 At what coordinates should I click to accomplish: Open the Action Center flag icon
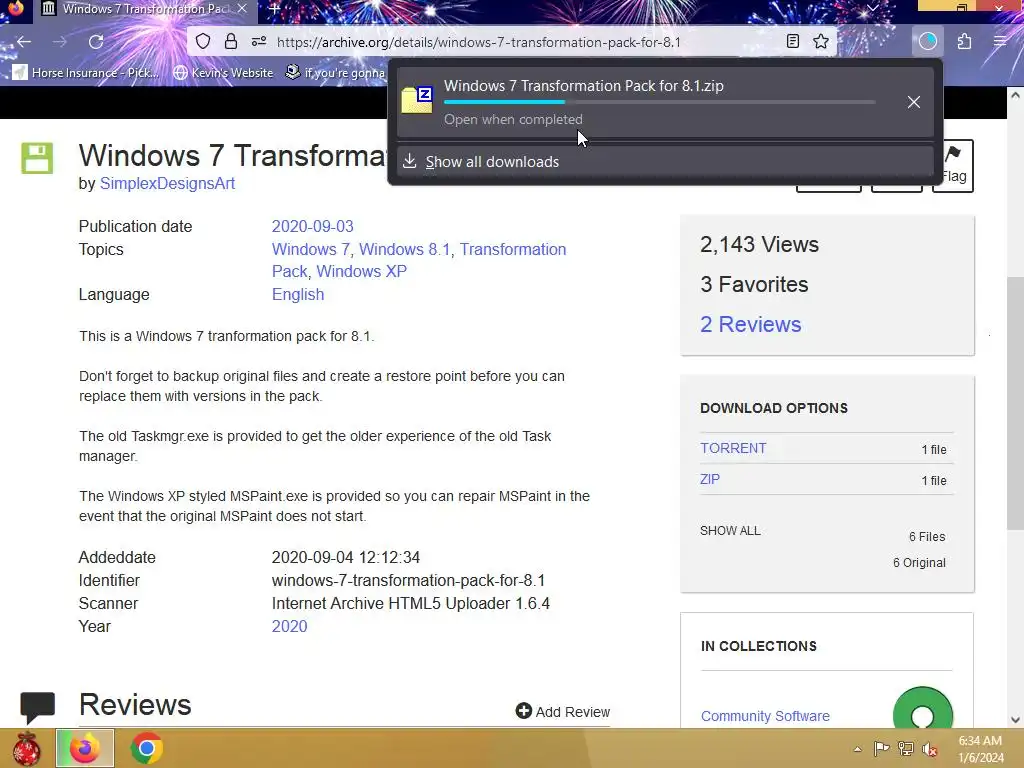point(881,748)
